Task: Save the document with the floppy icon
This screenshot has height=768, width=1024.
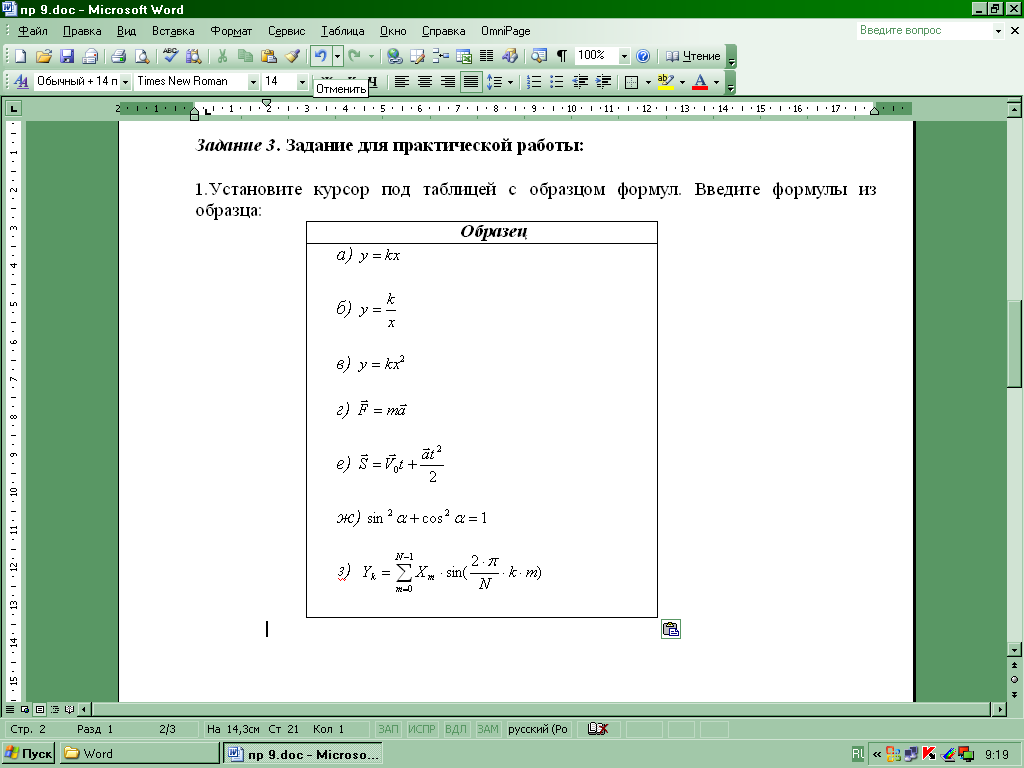Action: pos(67,56)
